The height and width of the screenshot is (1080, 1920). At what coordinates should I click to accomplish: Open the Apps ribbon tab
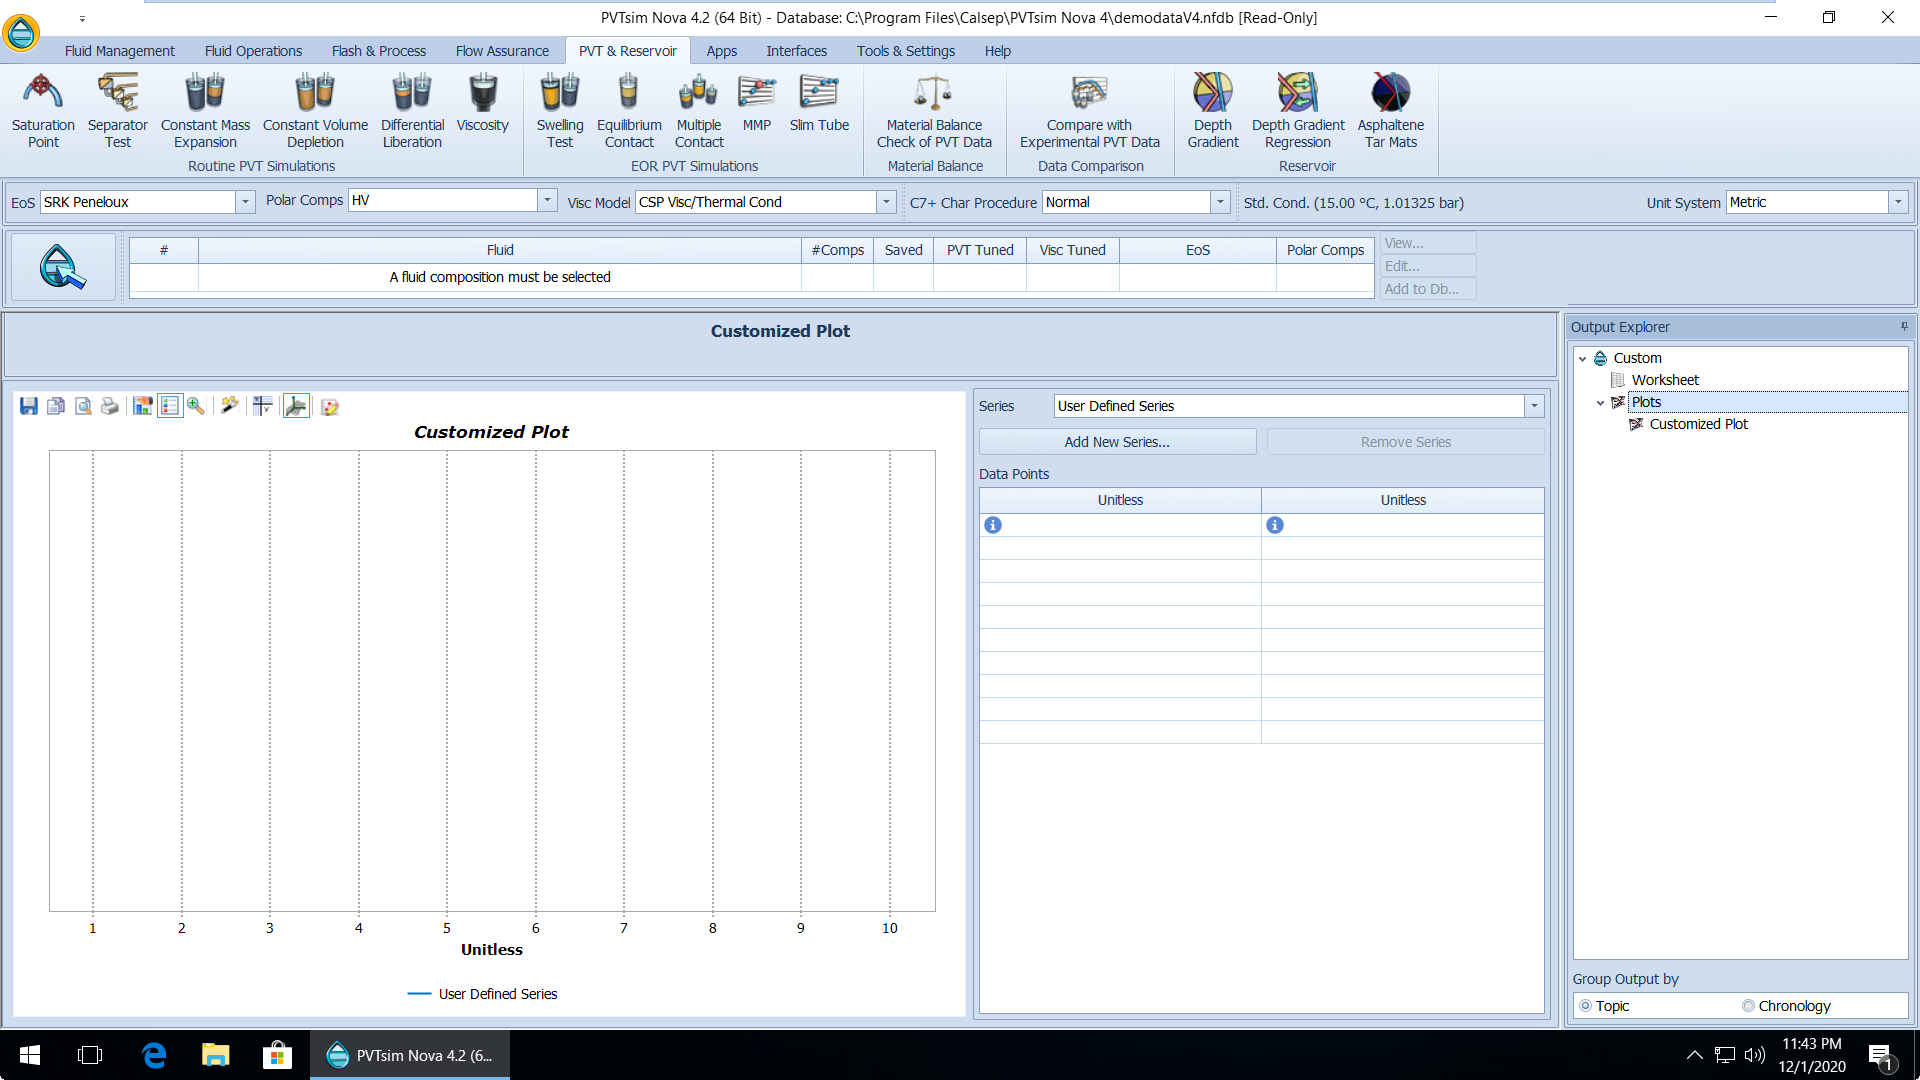[x=721, y=51]
